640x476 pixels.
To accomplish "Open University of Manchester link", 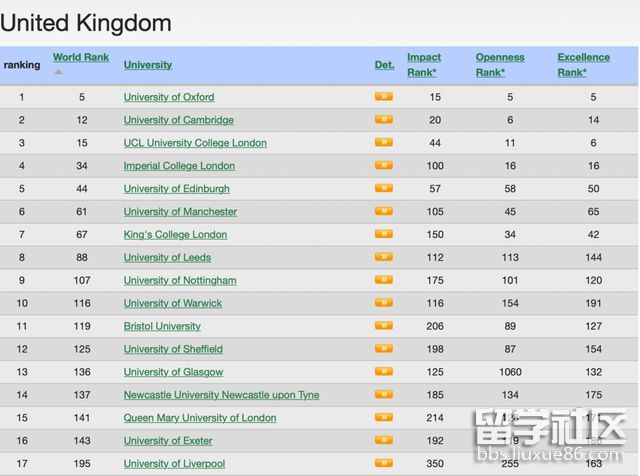I will 180,211.
